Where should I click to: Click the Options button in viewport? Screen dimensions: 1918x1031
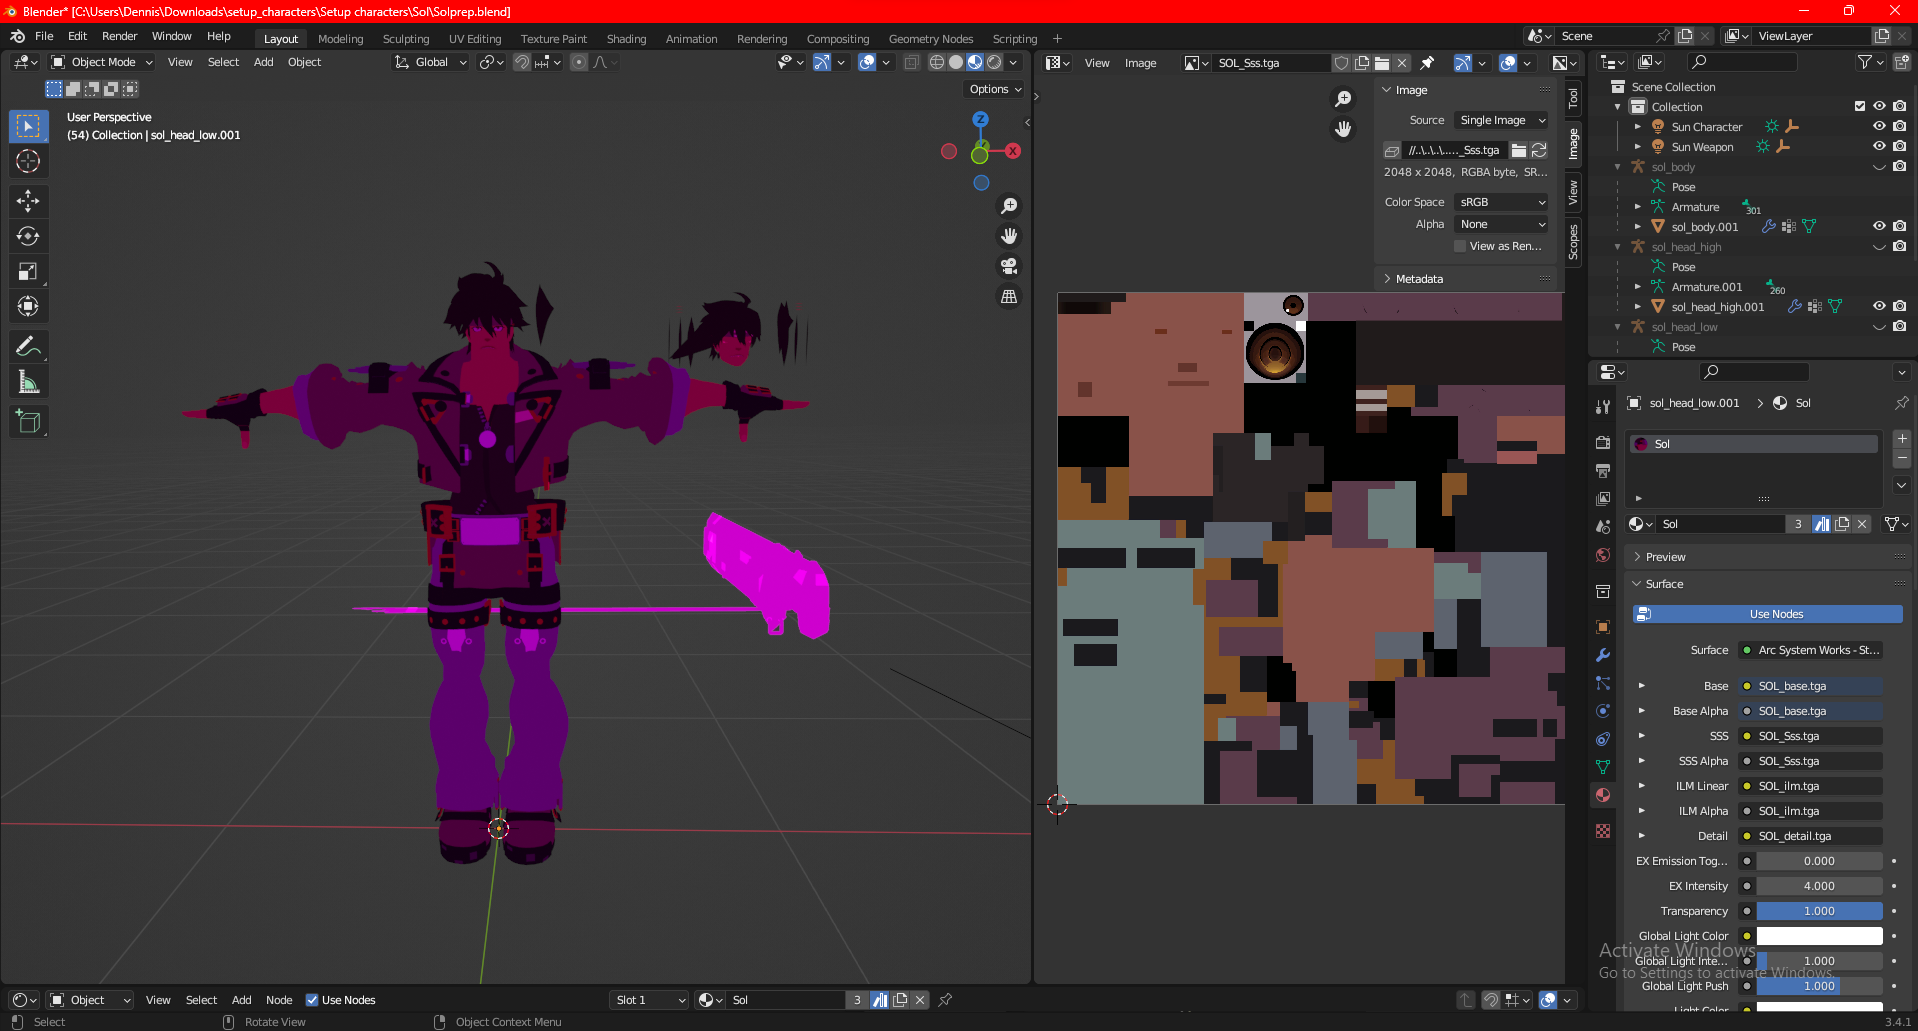995,89
